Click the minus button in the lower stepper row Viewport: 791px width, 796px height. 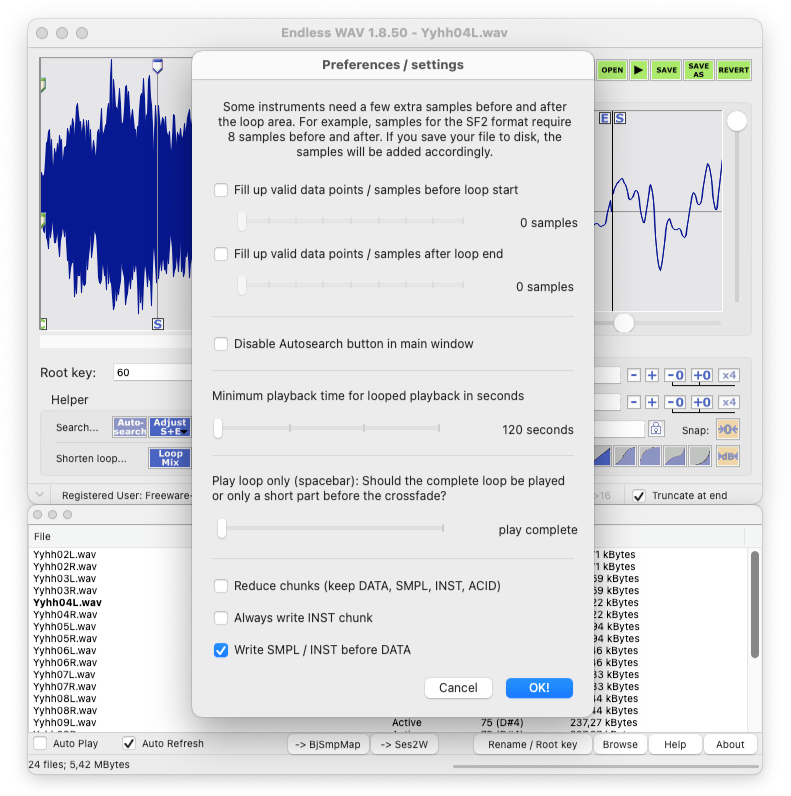pos(634,402)
